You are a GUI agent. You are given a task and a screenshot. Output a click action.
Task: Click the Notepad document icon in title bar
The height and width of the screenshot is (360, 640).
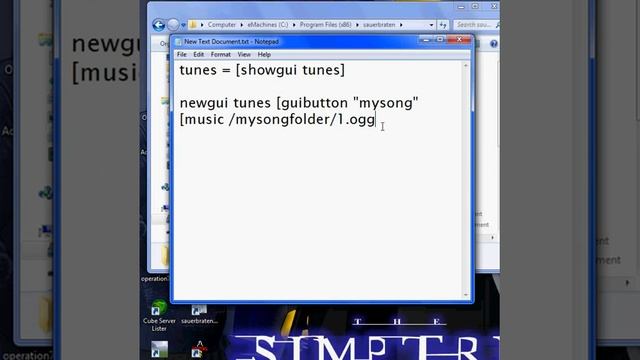point(178,42)
